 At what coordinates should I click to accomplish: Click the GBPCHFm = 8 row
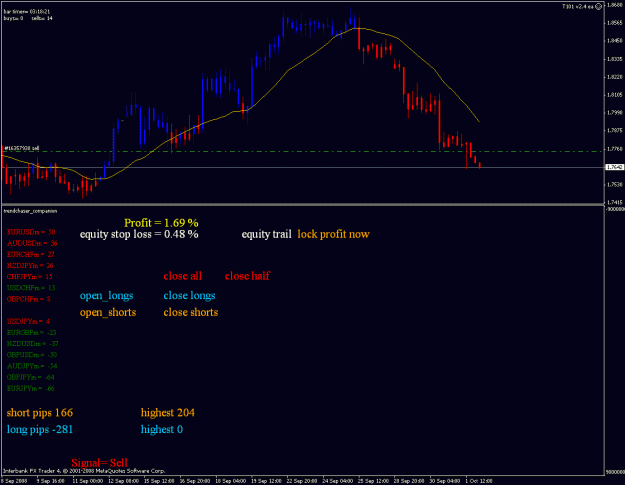29,299
